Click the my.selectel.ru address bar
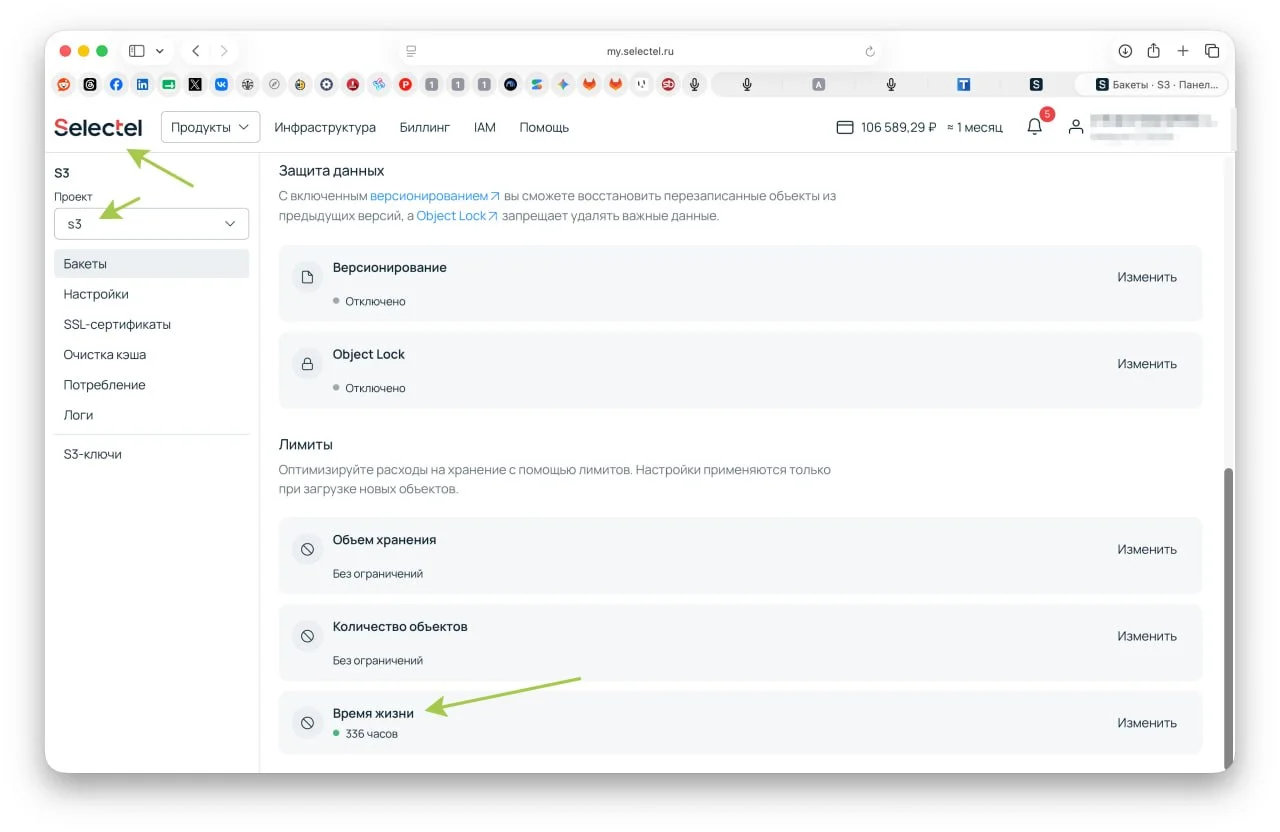The height and width of the screenshot is (832, 1280). pos(640,51)
